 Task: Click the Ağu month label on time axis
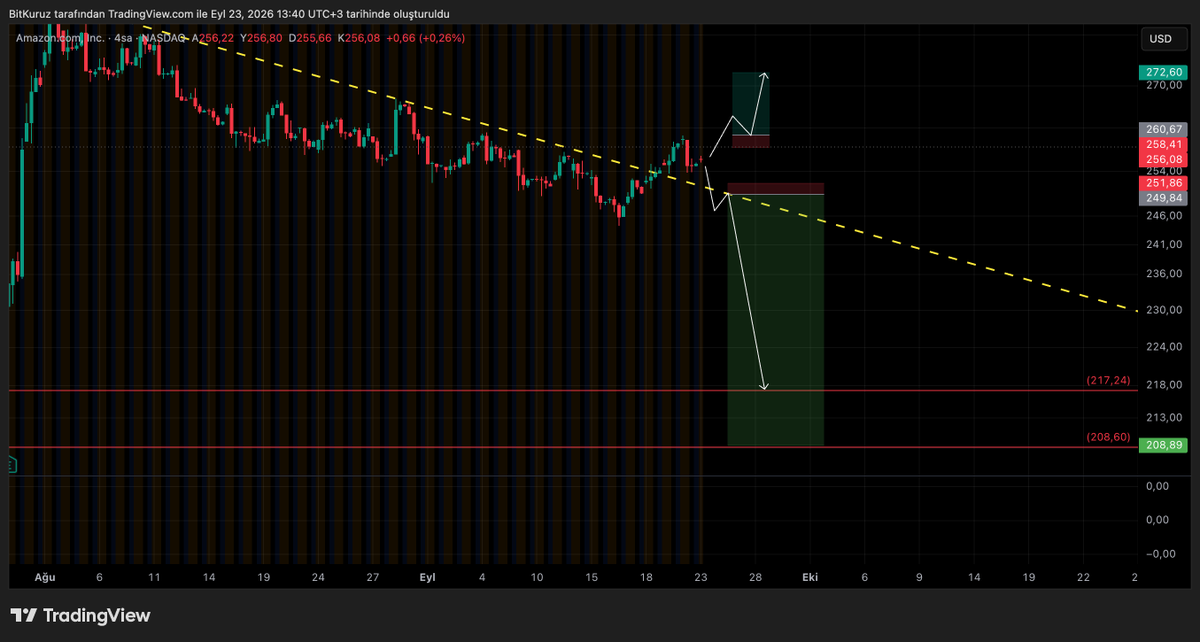pos(44,578)
